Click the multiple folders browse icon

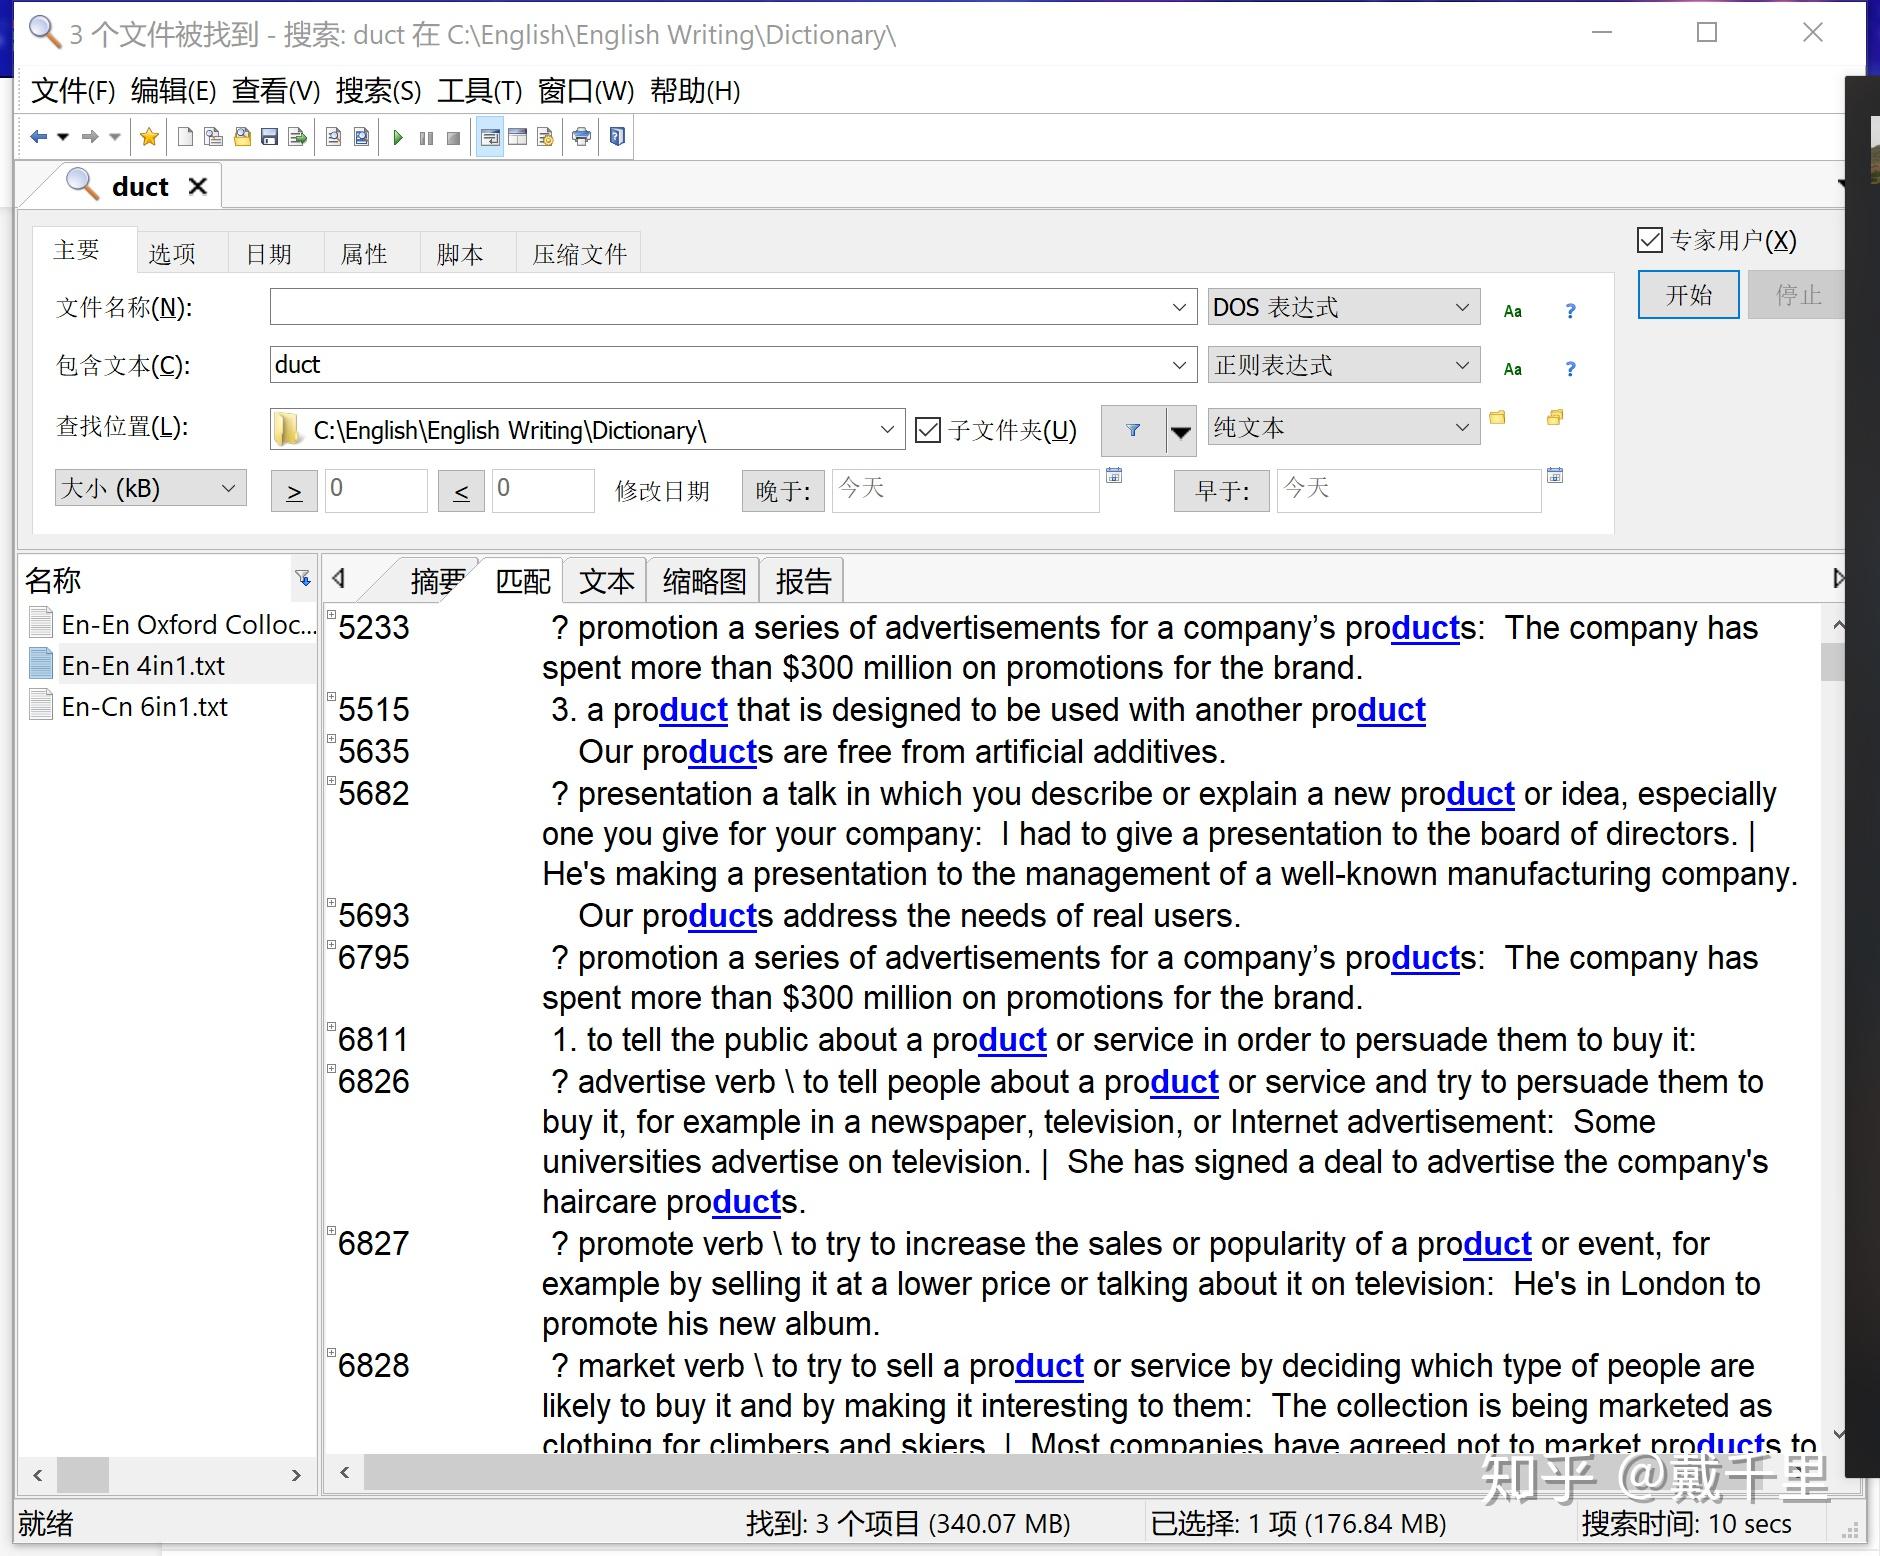pos(1555,417)
